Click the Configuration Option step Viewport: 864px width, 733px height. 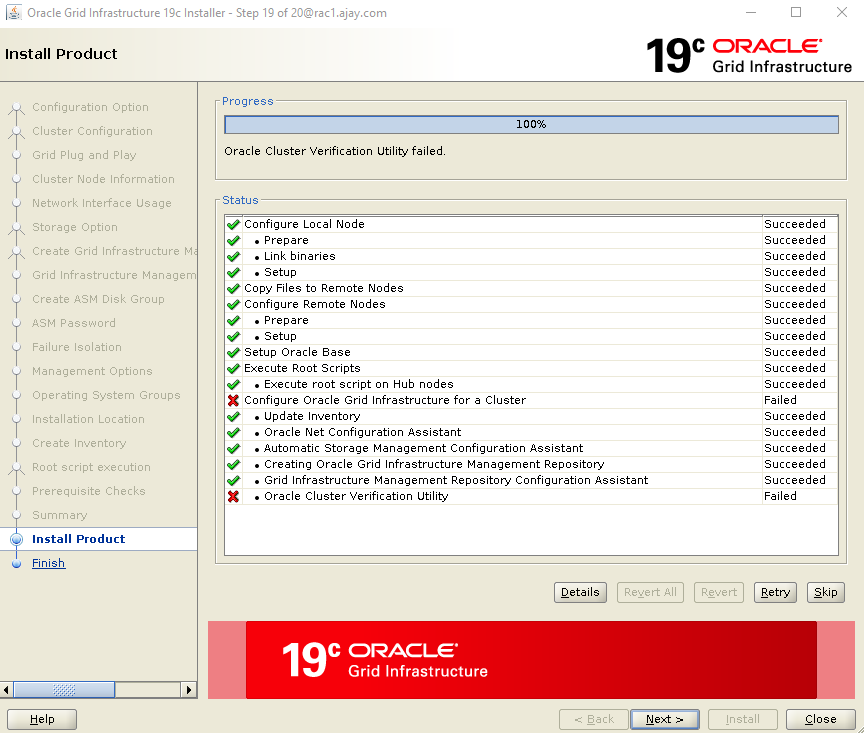click(x=90, y=107)
